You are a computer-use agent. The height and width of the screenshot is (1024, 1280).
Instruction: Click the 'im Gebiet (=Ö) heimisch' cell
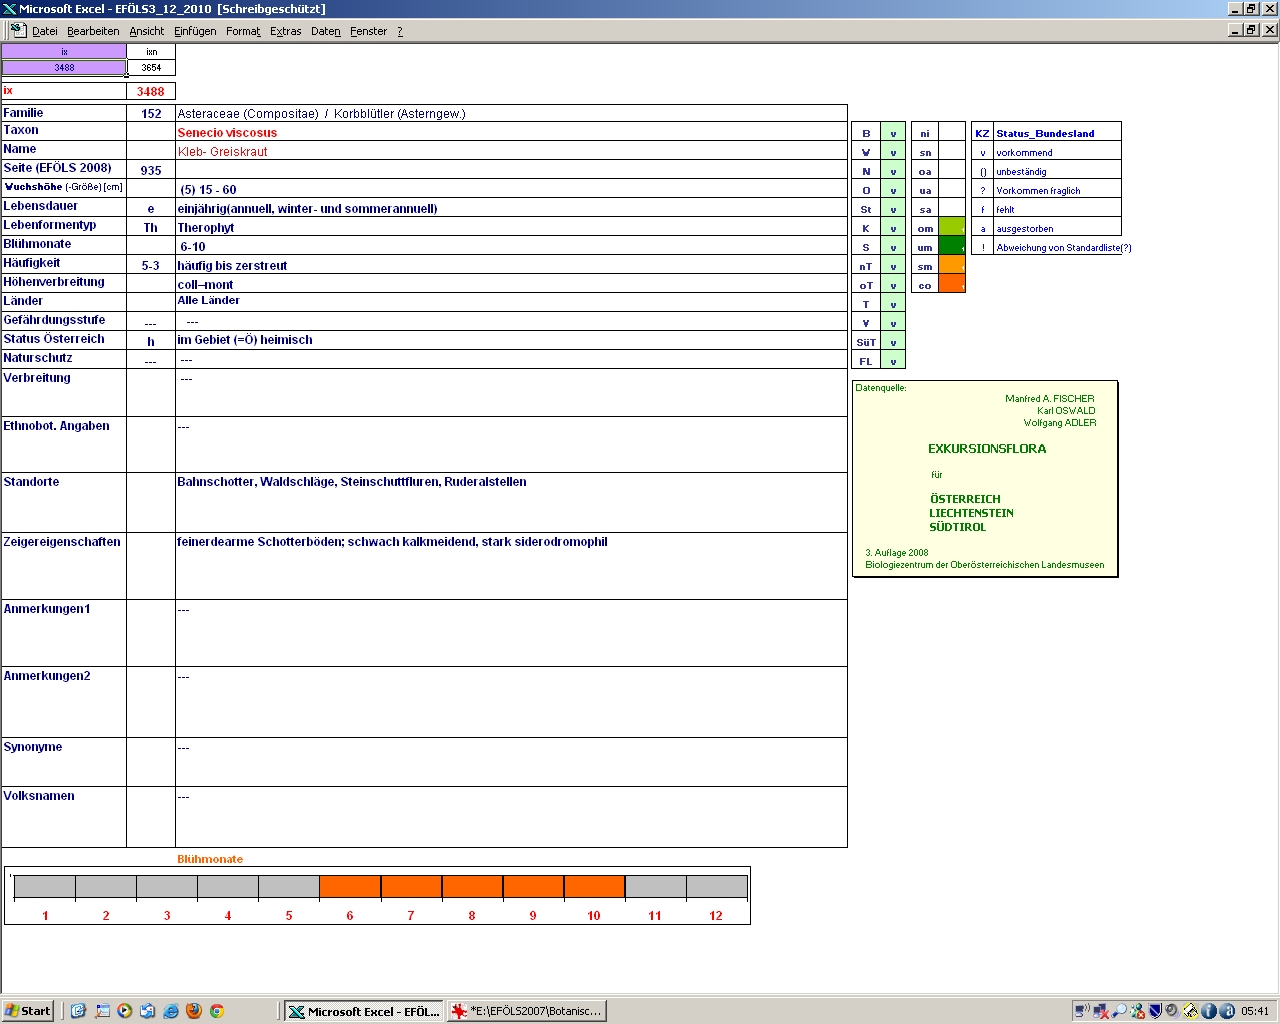[511, 340]
